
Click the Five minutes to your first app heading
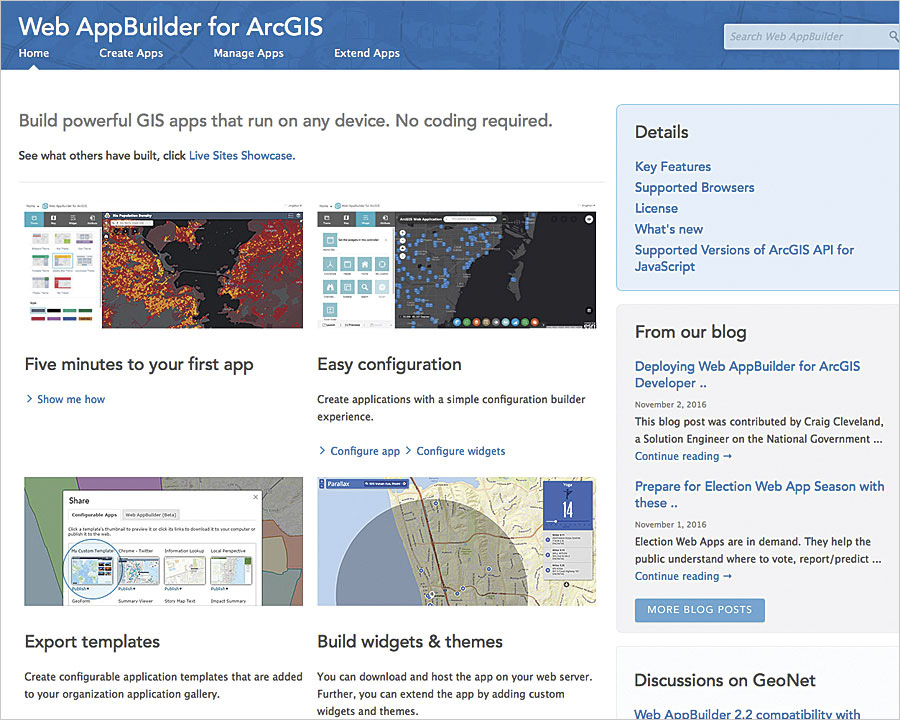point(139,365)
